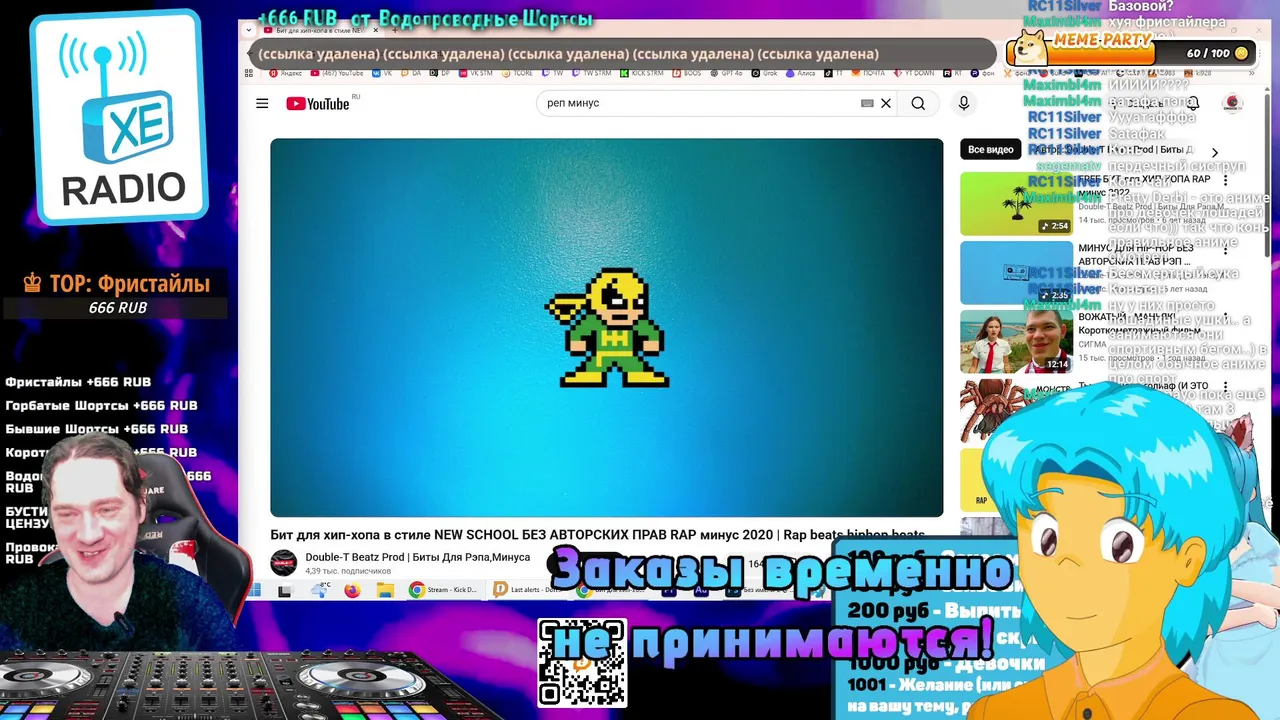
Task: Open the weather widget showing 8°C
Action: pos(322,590)
